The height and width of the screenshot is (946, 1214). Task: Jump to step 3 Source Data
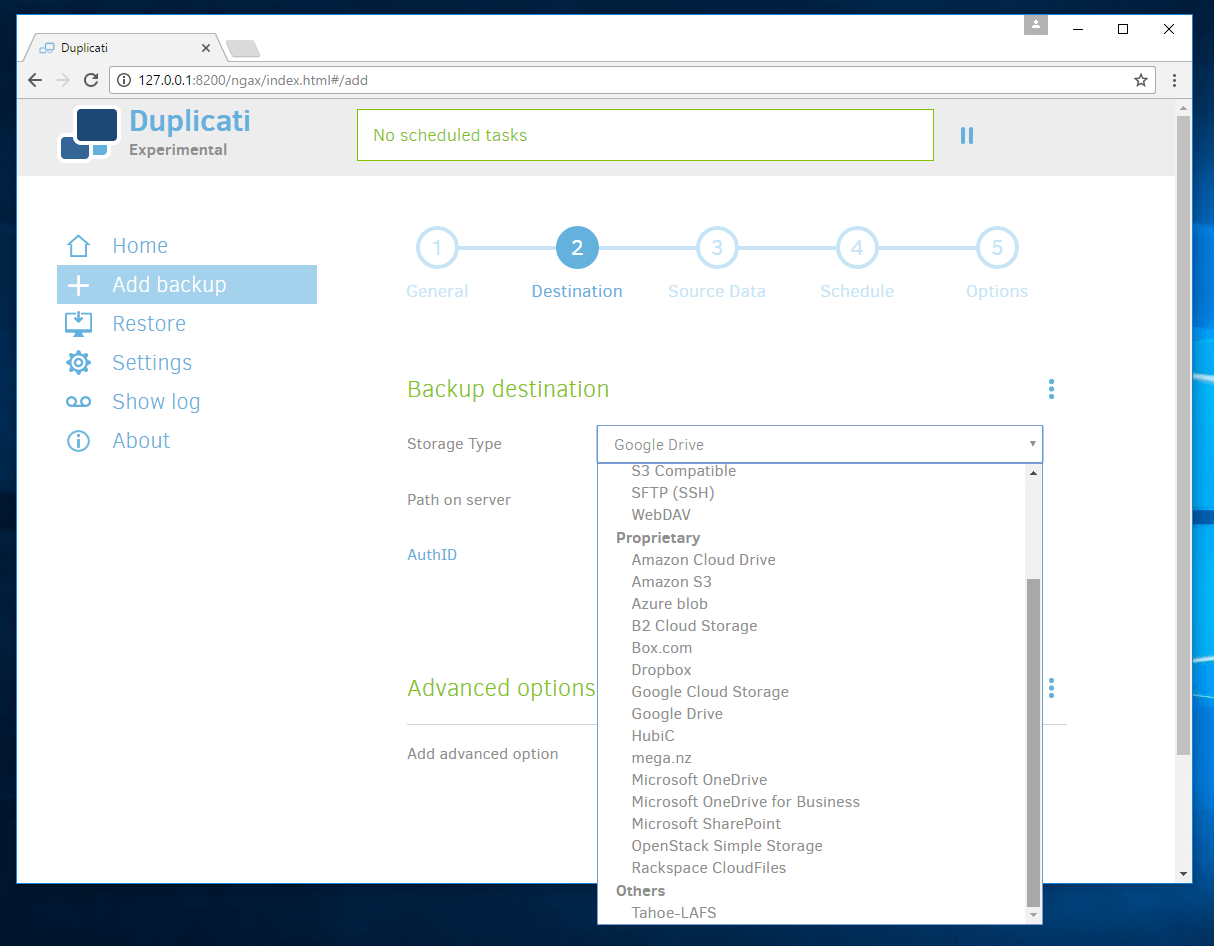coord(717,248)
